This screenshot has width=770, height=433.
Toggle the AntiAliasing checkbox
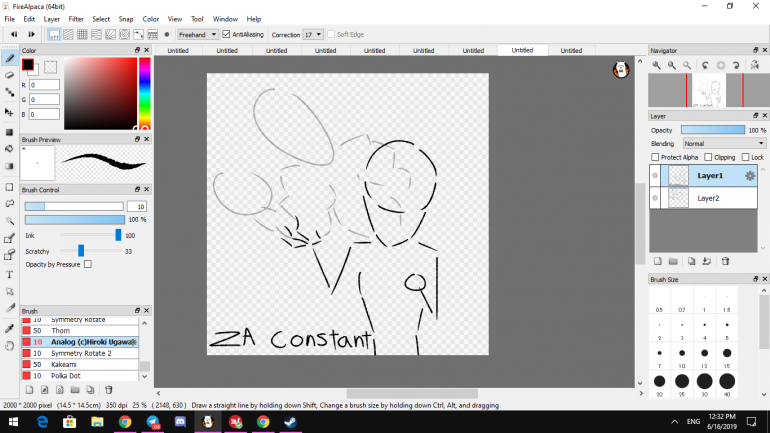point(226,34)
